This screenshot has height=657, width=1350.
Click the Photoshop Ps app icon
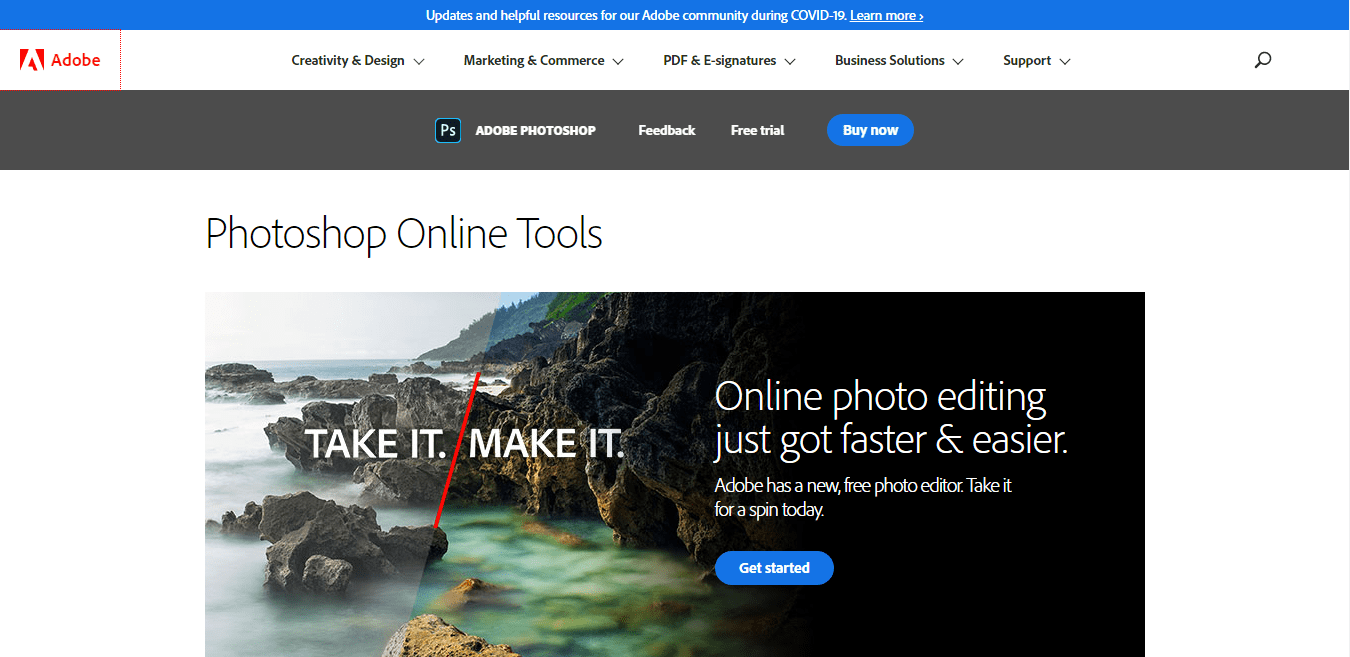[447, 130]
